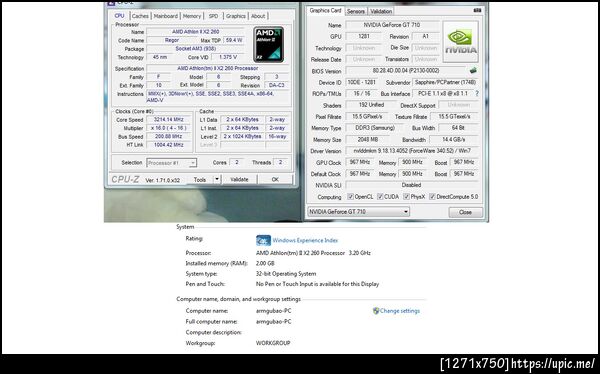Toggle the OpenCL checkbox

[x=350, y=197]
